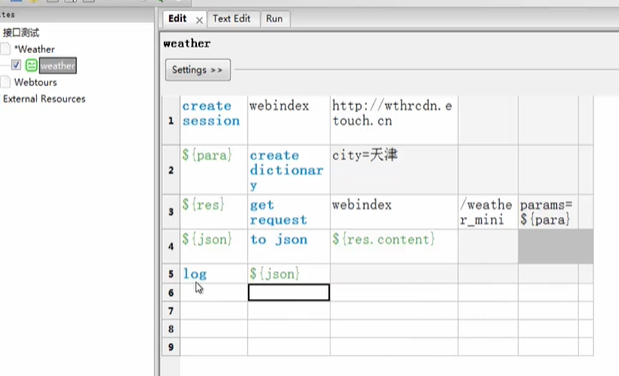Select the weather test case in tree
The image size is (619, 376).
[58, 66]
